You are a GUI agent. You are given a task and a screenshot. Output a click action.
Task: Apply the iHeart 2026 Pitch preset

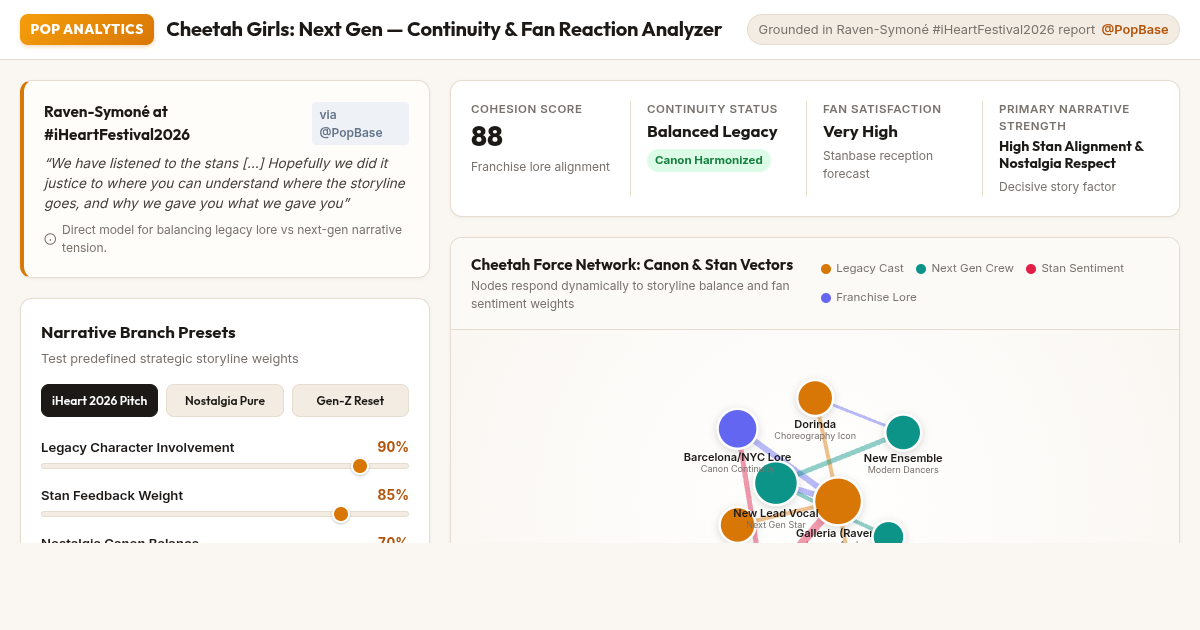[x=100, y=401]
